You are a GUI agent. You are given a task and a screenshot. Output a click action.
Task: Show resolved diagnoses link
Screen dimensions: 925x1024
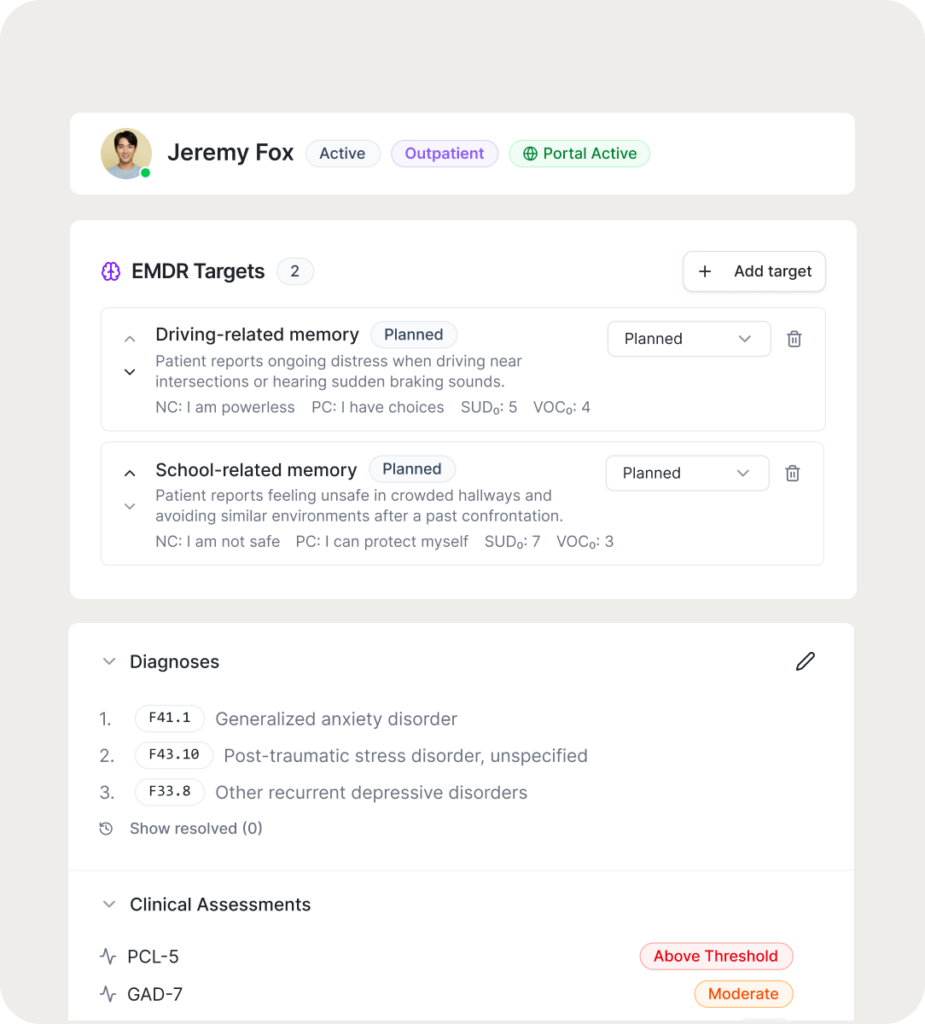(x=196, y=829)
